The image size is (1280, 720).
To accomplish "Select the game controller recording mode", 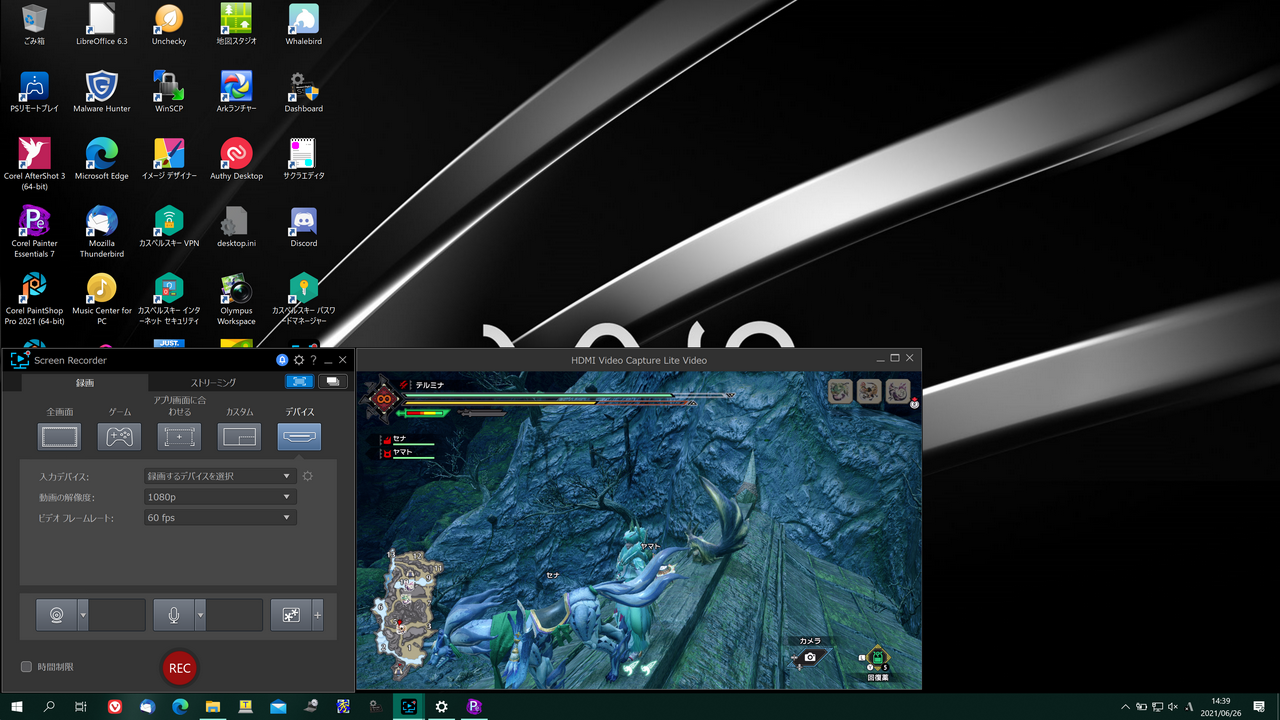I will pyautogui.click(x=119, y=436).
